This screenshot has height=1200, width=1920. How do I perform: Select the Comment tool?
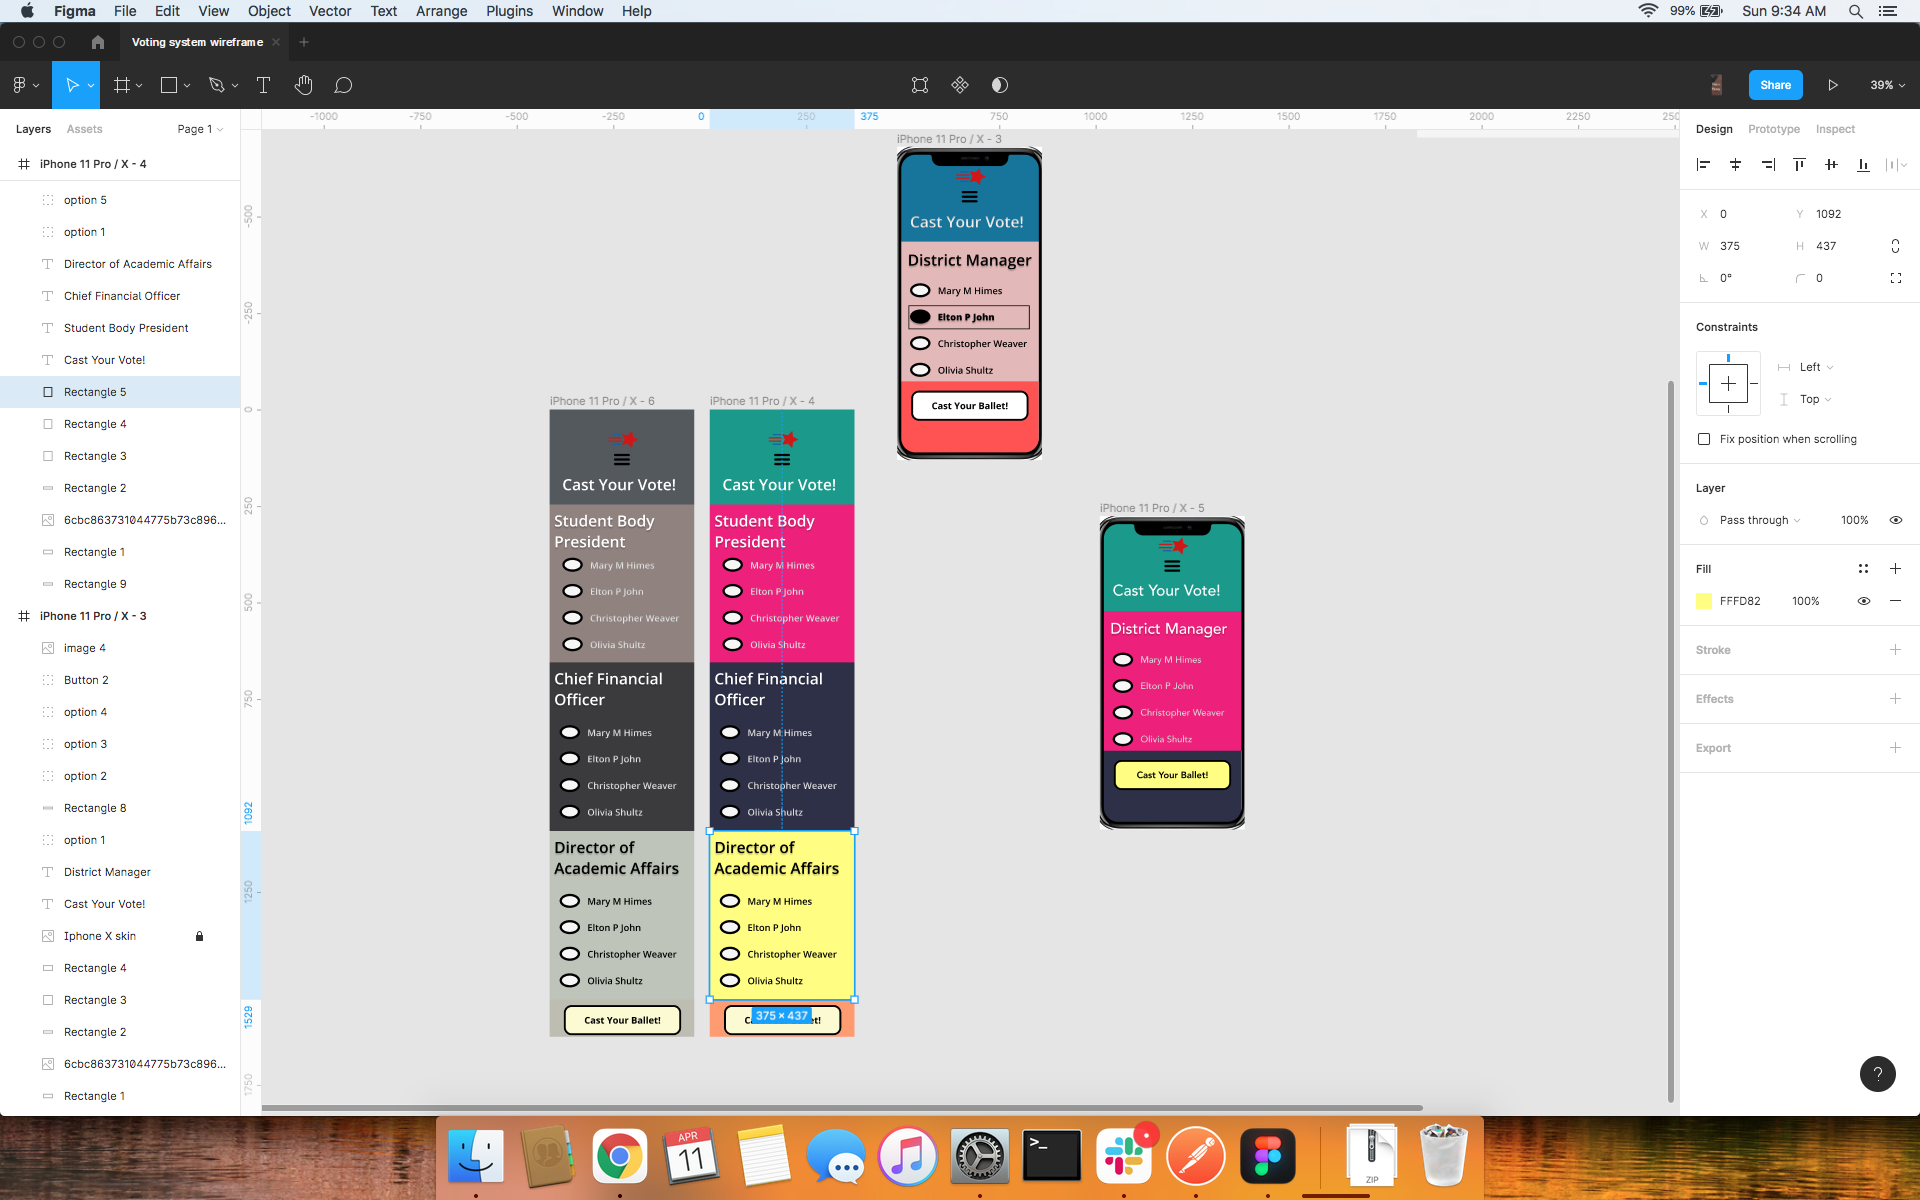[343, 85]
